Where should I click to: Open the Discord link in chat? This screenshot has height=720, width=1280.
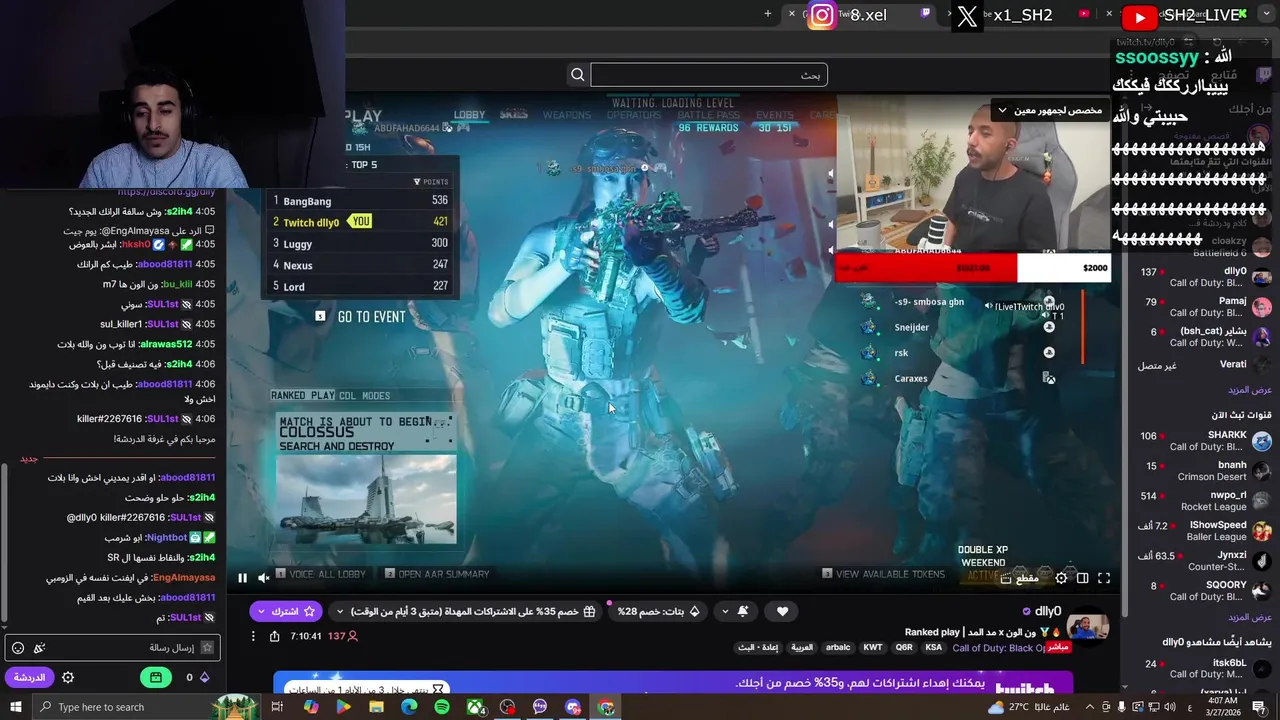[166, 192]
